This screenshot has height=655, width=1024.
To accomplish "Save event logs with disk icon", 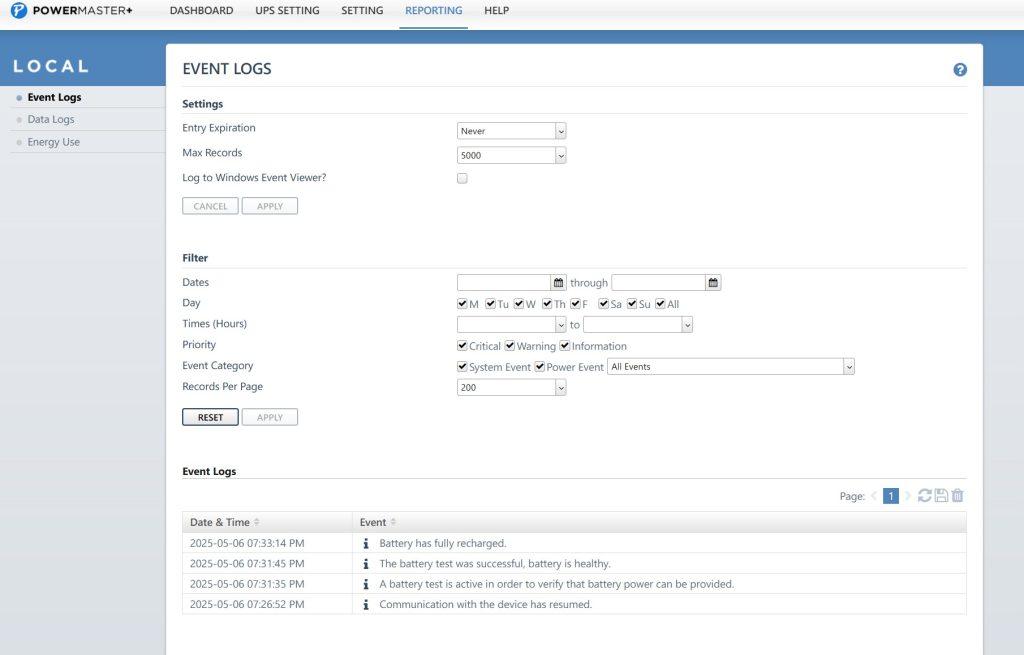I will point(941,496).
